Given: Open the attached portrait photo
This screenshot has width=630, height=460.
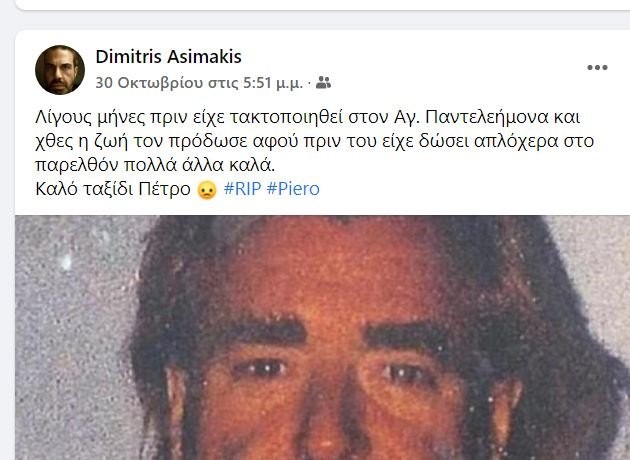Looking at the screenshot, I should point(322,337).
